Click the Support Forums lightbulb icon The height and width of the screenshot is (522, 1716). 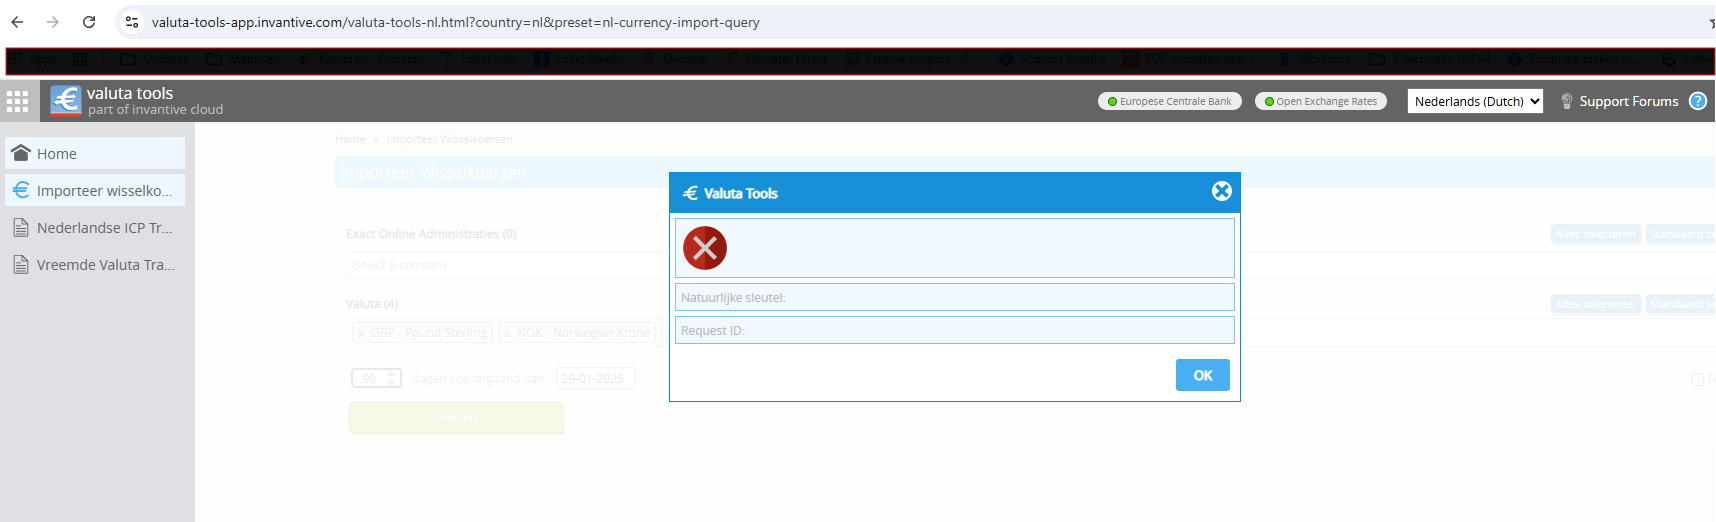tap(1566, 101)
